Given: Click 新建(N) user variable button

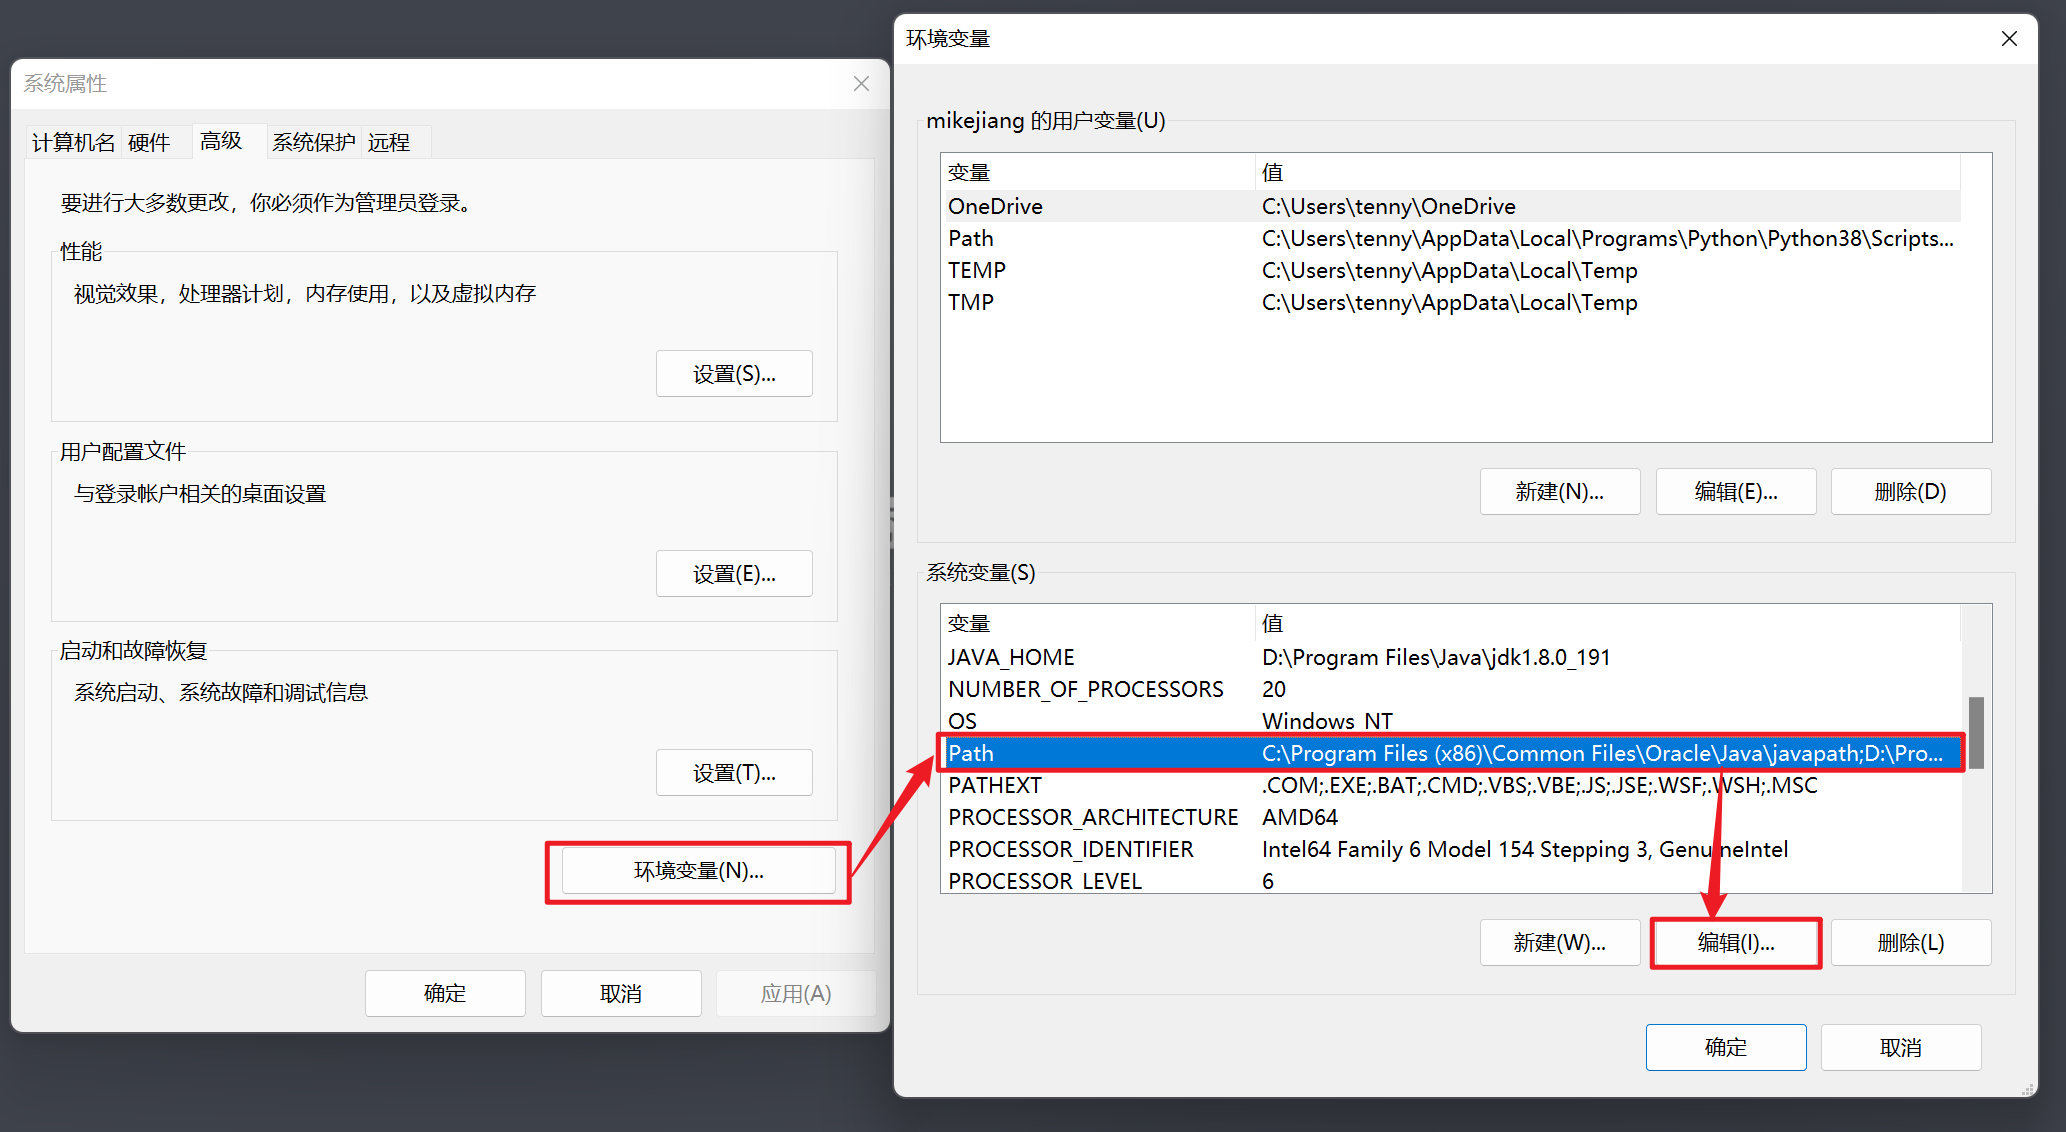Looking at the screenshot, I should click(1559, 492).
